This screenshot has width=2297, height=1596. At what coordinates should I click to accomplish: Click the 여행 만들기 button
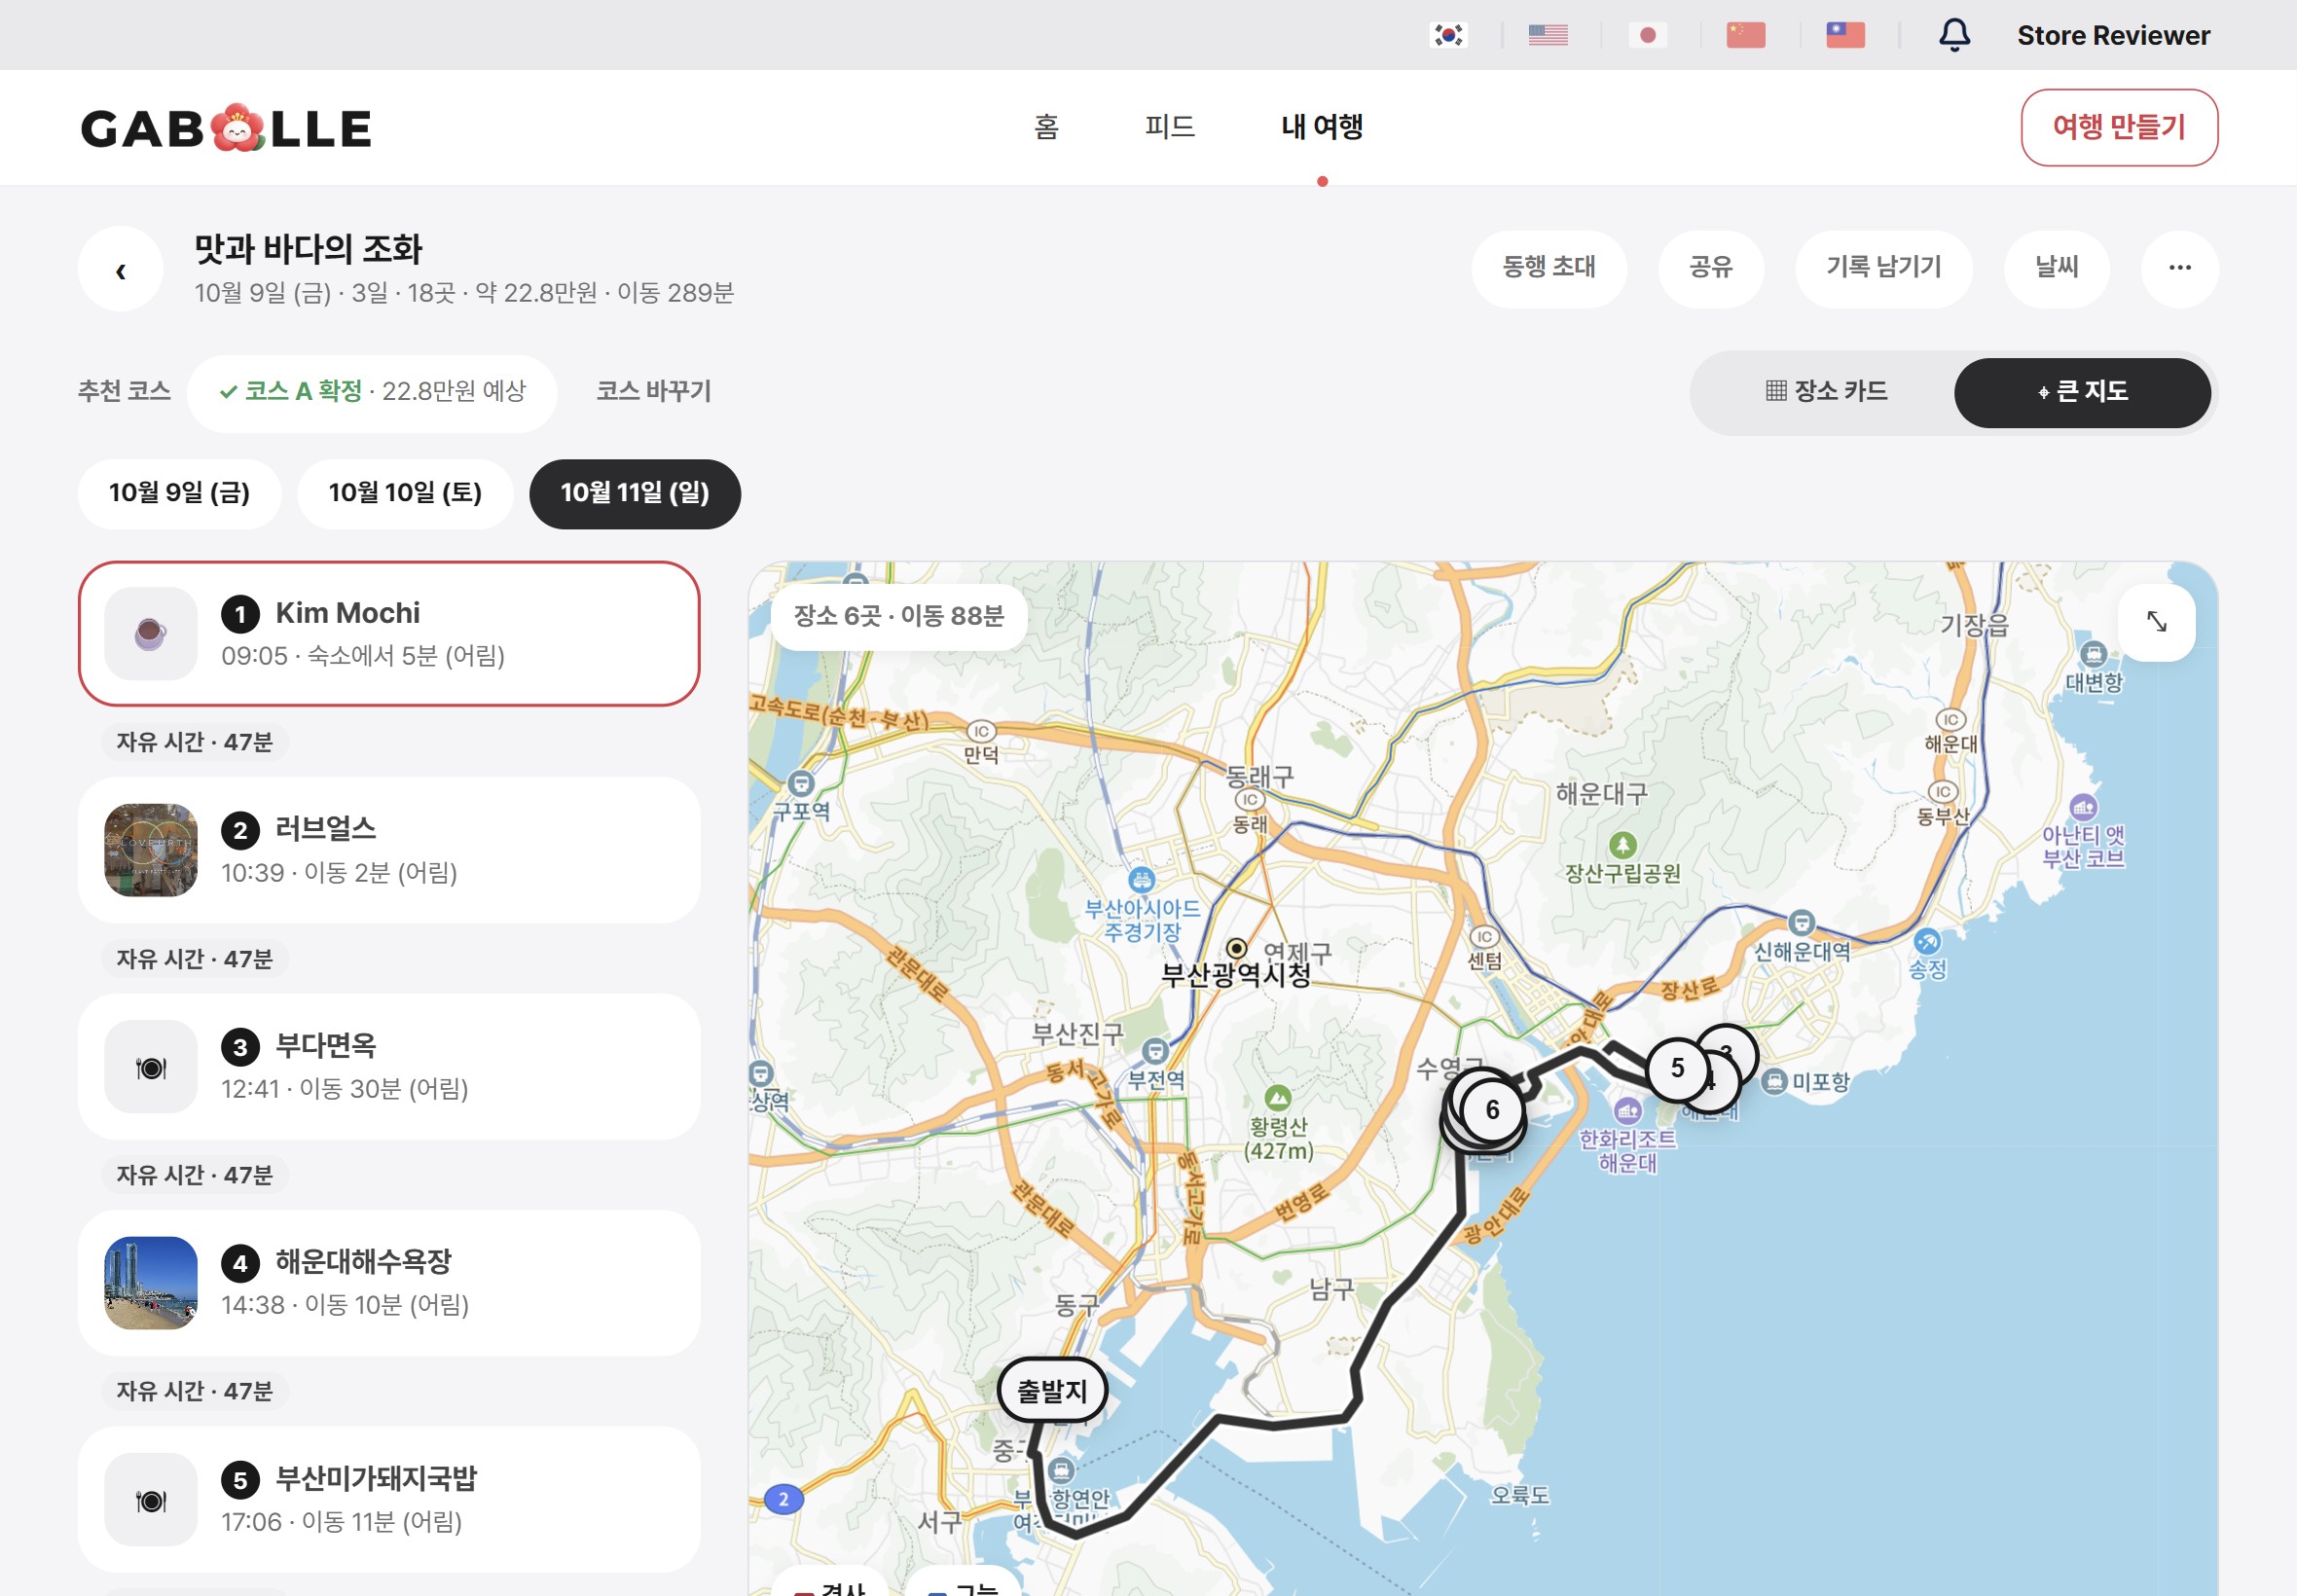pyautogui.click(x=2119, y=127)
